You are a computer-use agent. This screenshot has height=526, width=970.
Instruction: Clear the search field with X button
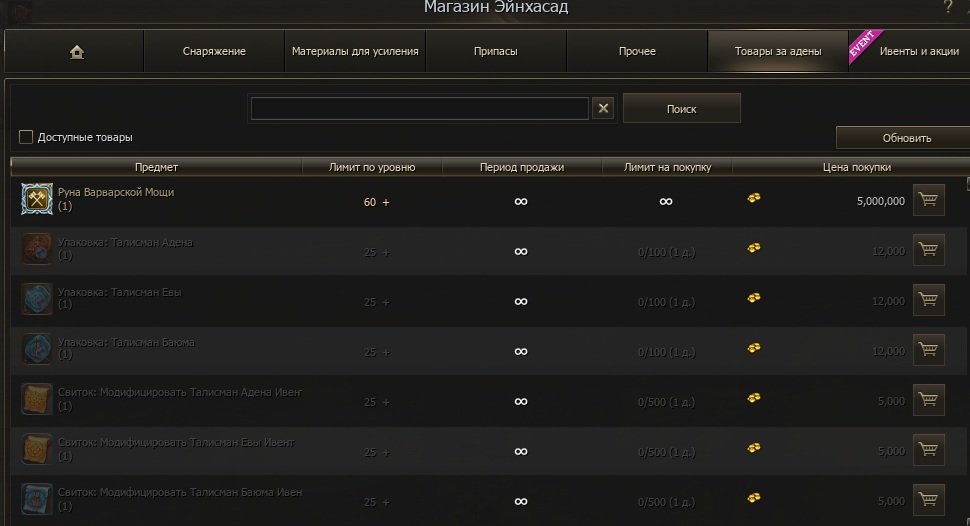point(603,108)
